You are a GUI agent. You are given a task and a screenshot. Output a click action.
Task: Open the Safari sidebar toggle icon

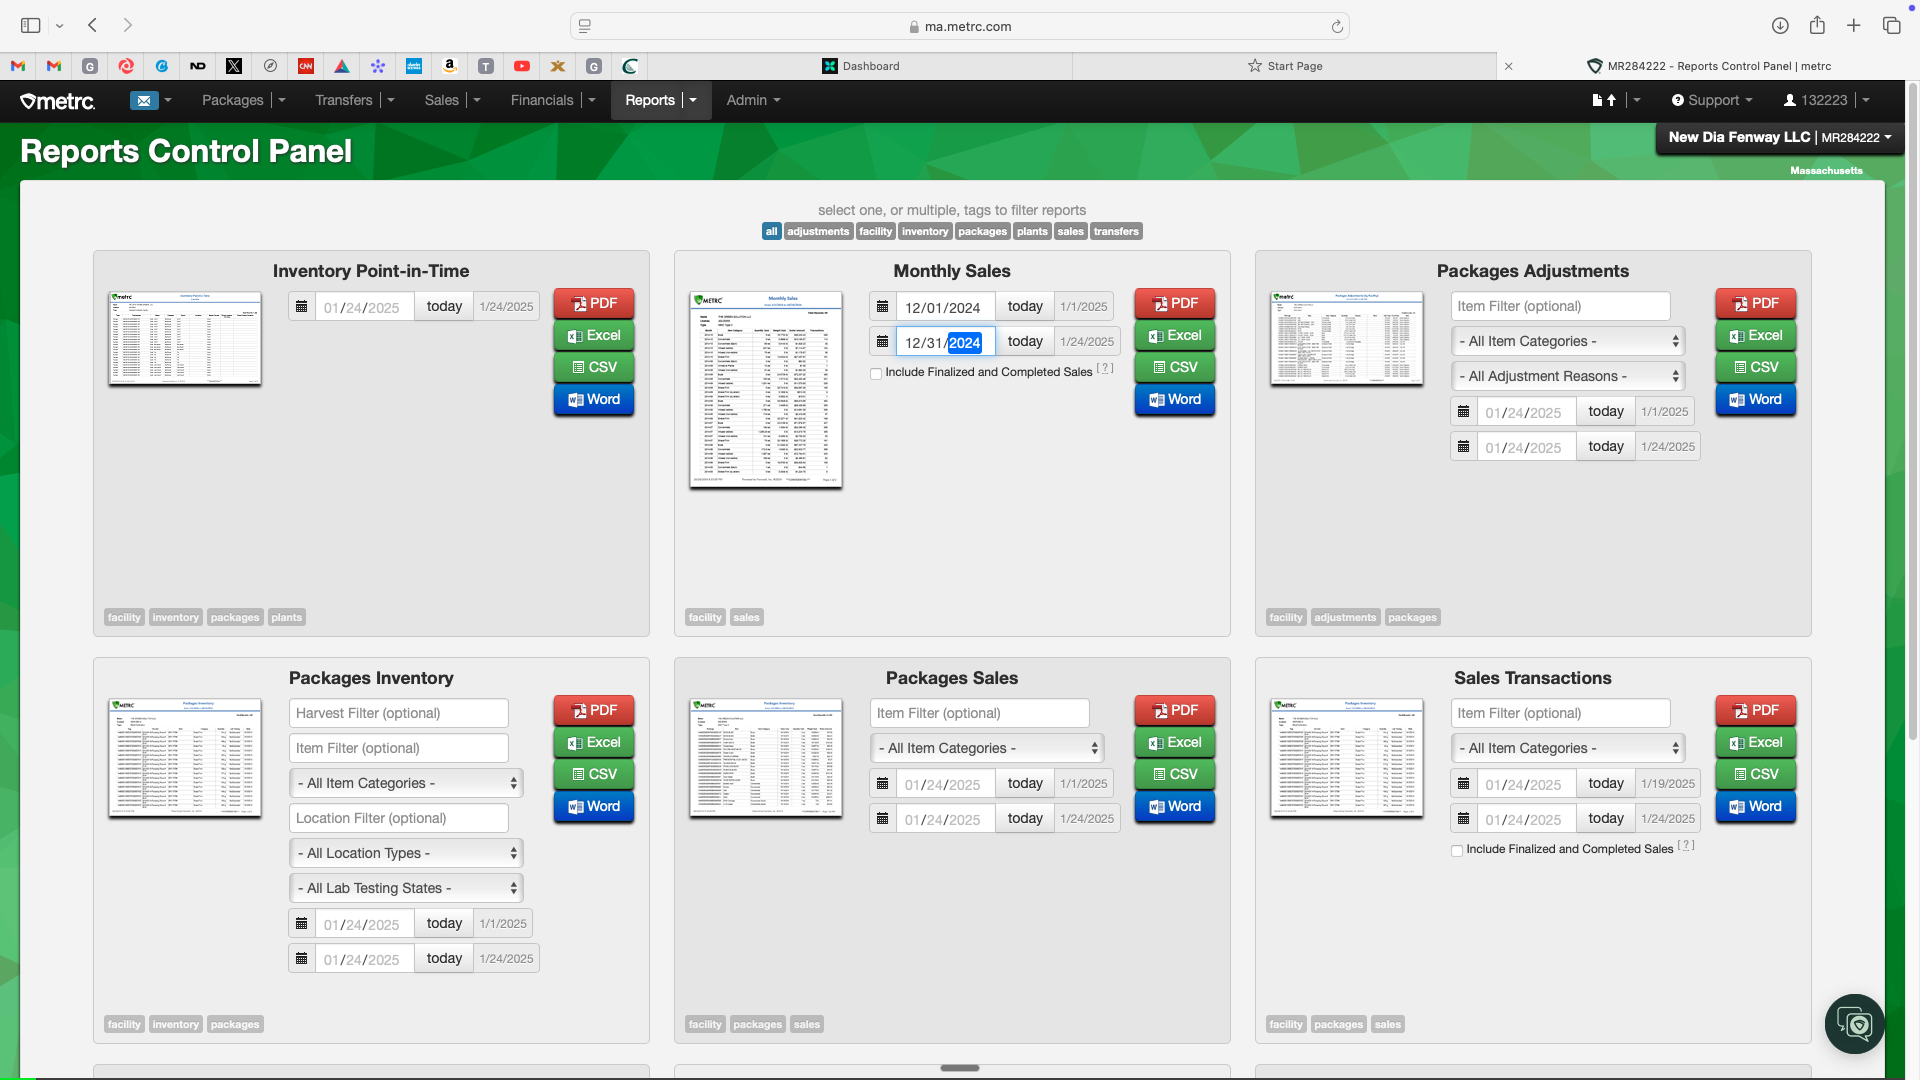point(30,26)
